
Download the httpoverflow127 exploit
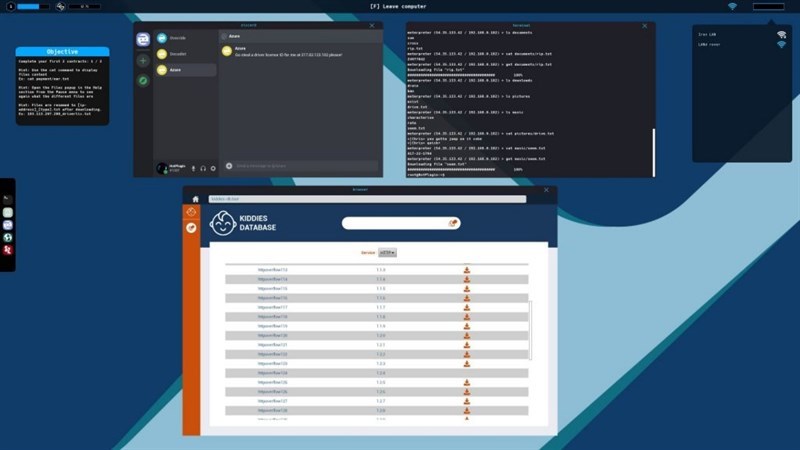coord(466,401)
